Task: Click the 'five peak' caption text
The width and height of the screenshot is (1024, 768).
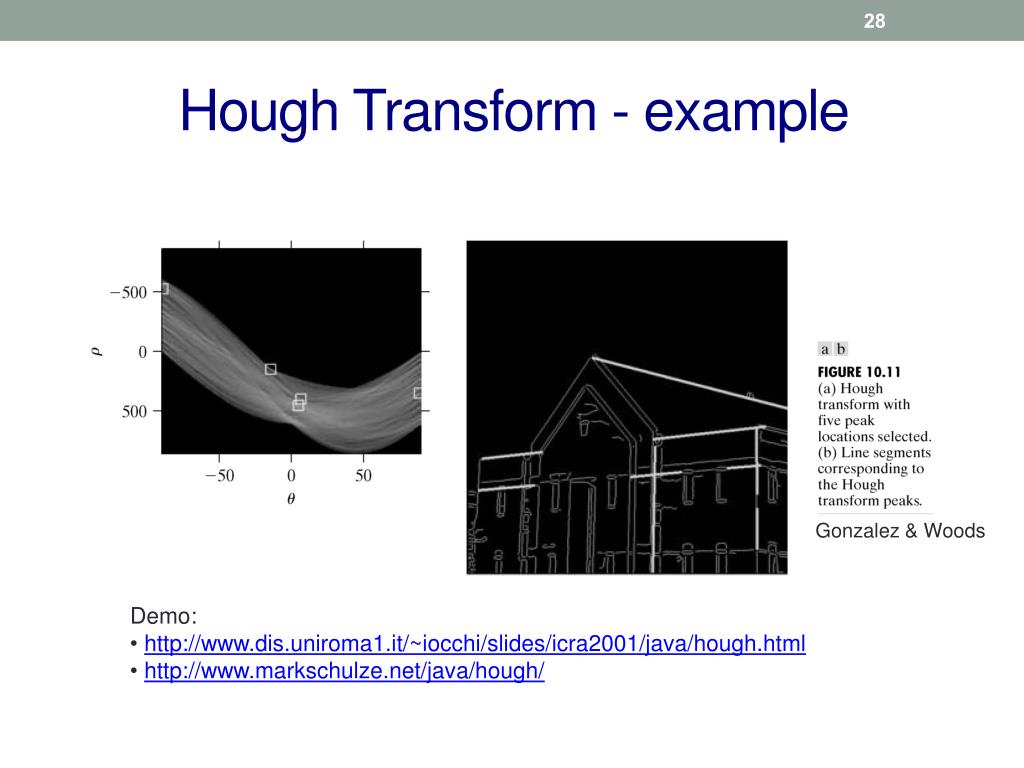Action: [x=846, y=421]
